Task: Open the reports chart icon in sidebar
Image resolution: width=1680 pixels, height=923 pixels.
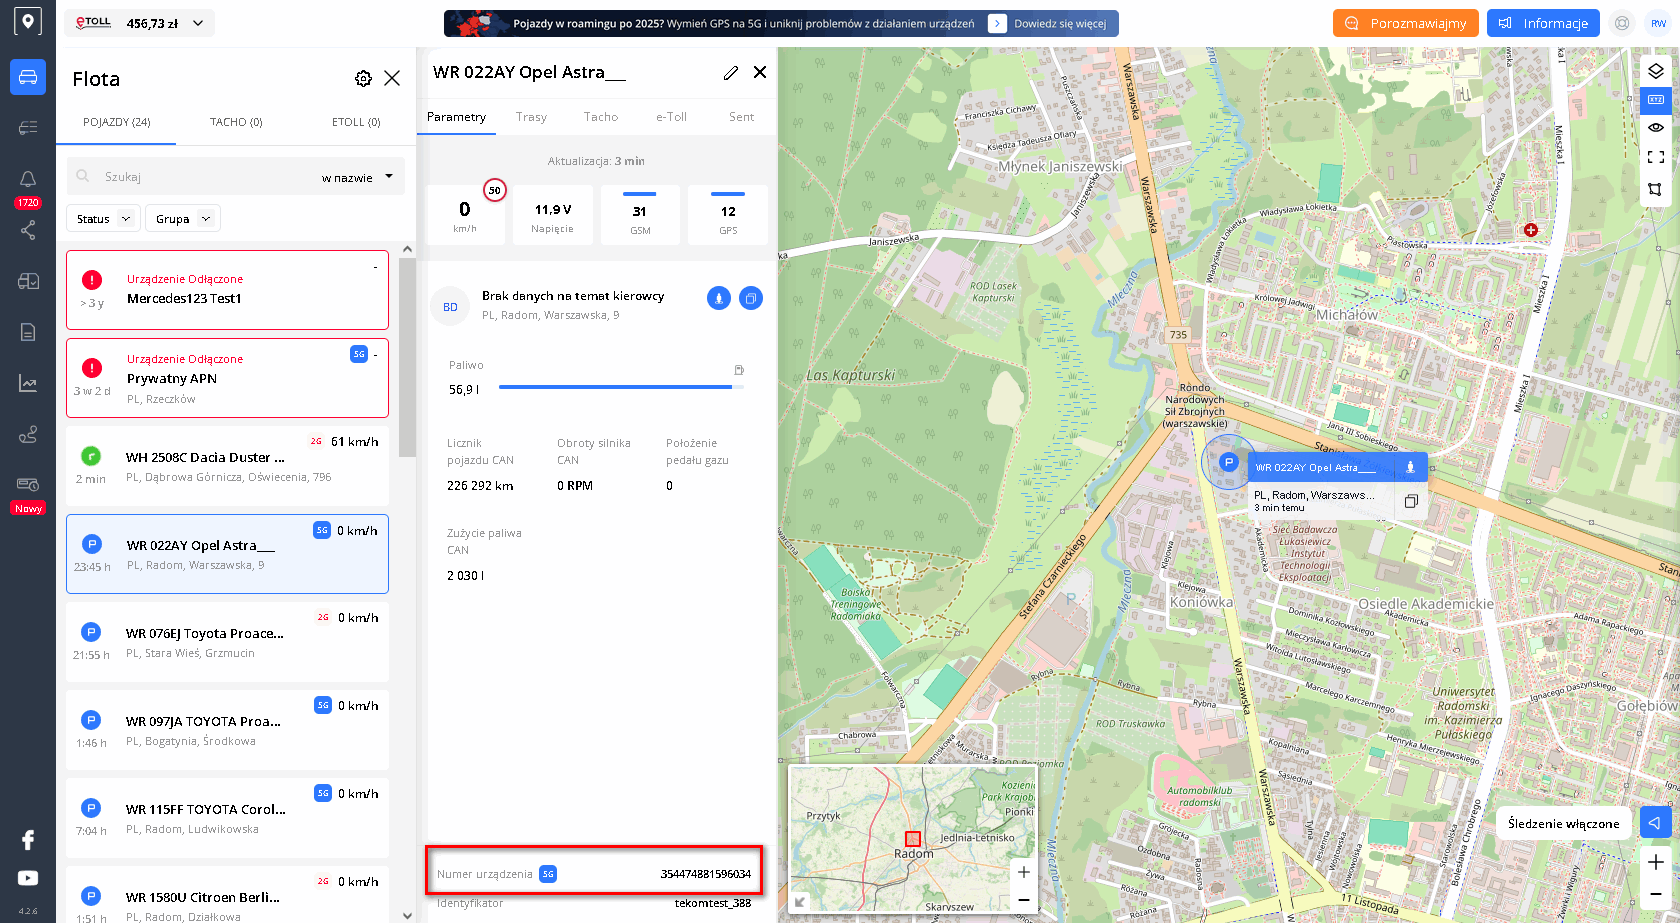Action: (x=28, y=383)
